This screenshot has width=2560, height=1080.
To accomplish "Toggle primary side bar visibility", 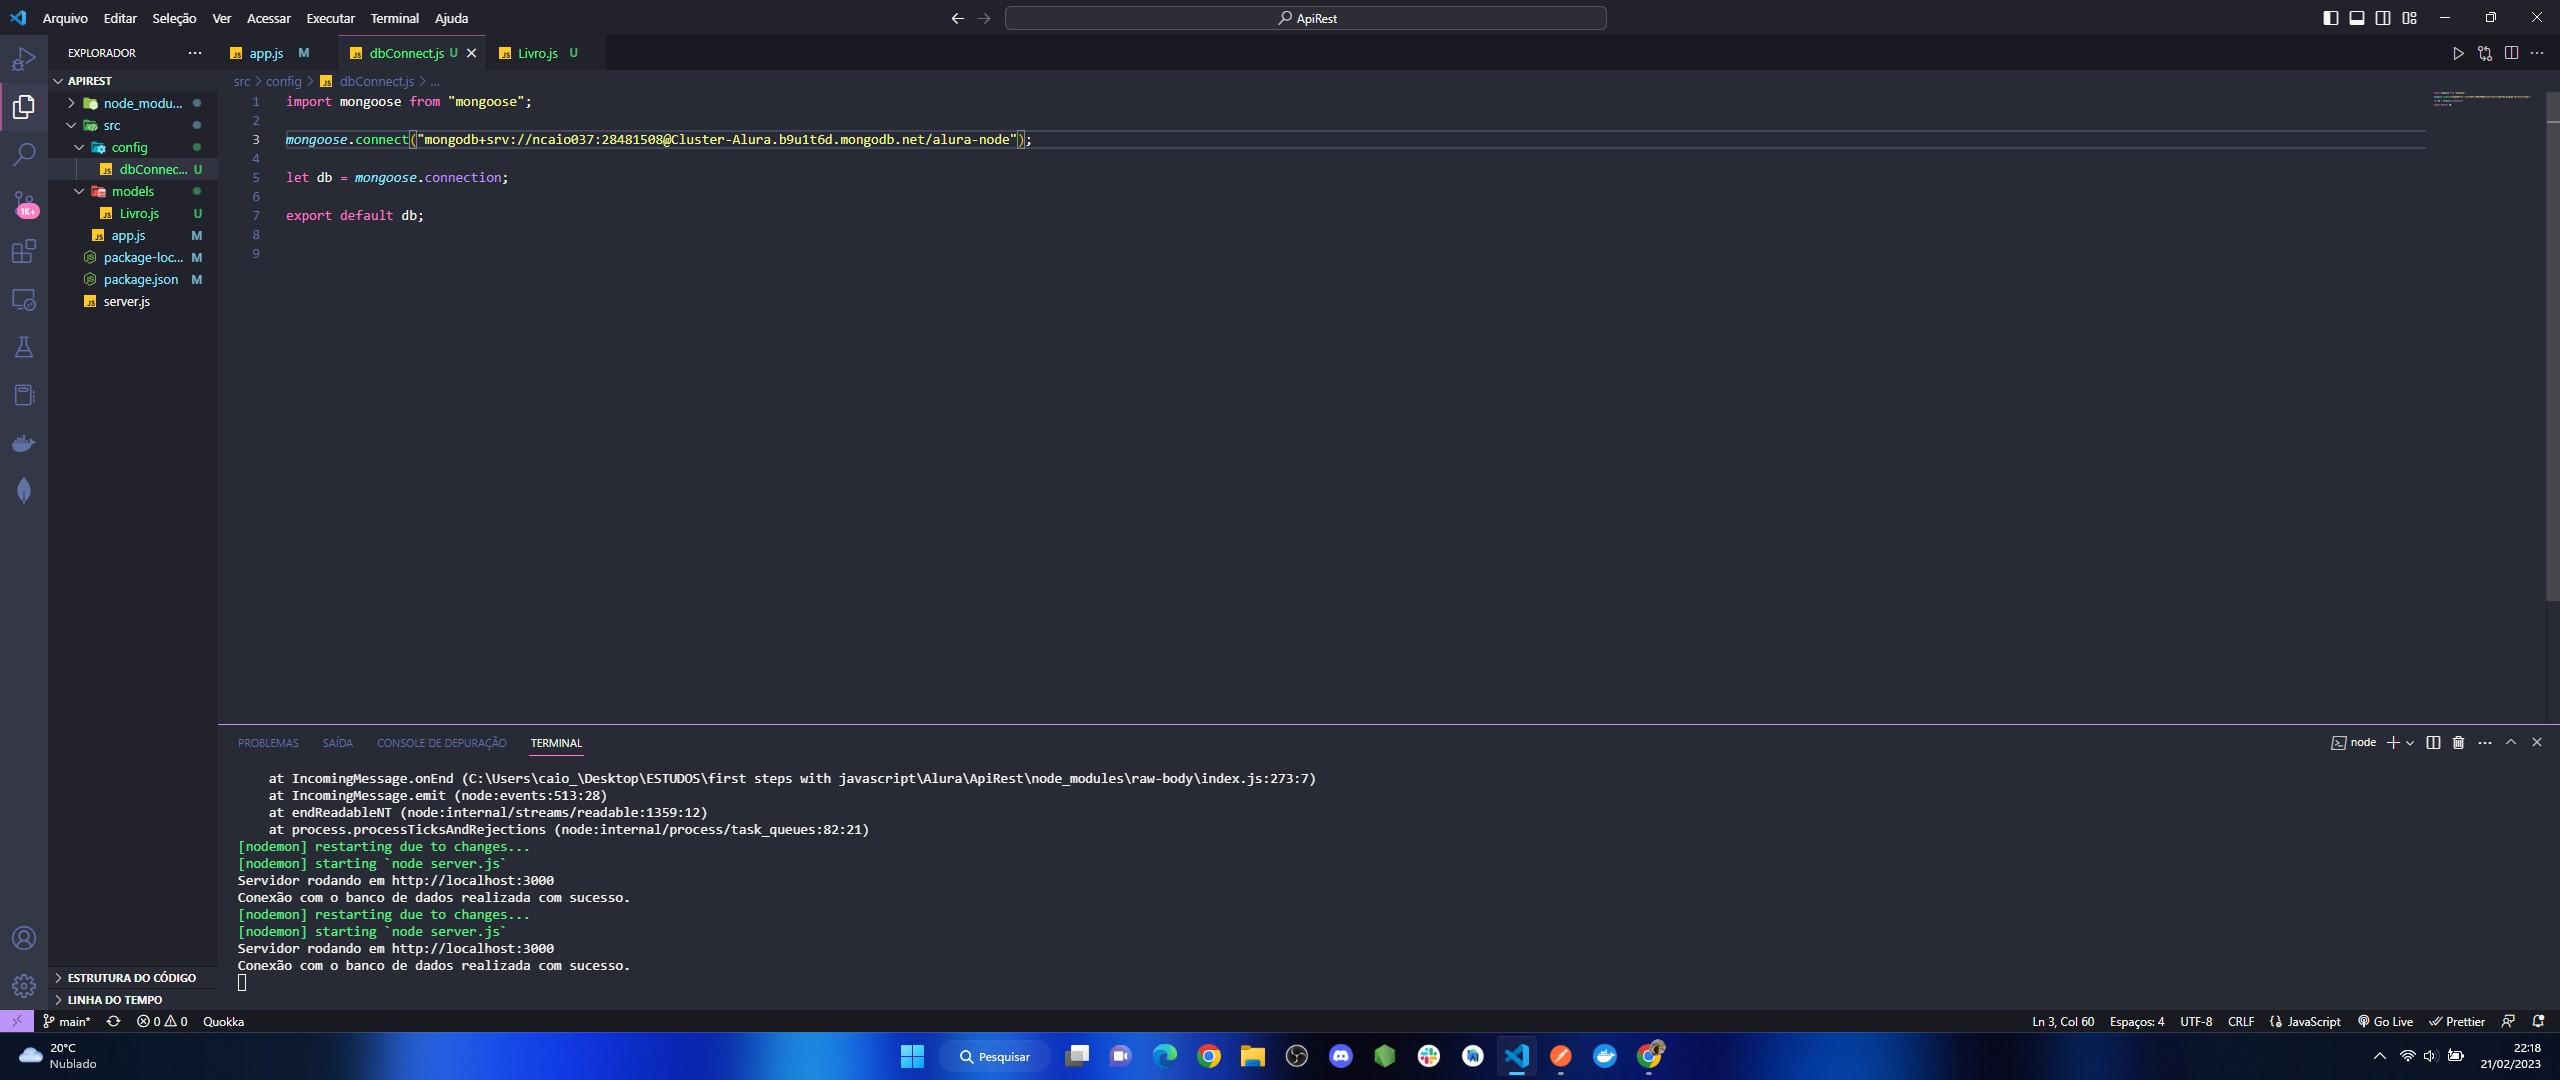I will (2331, 18).
